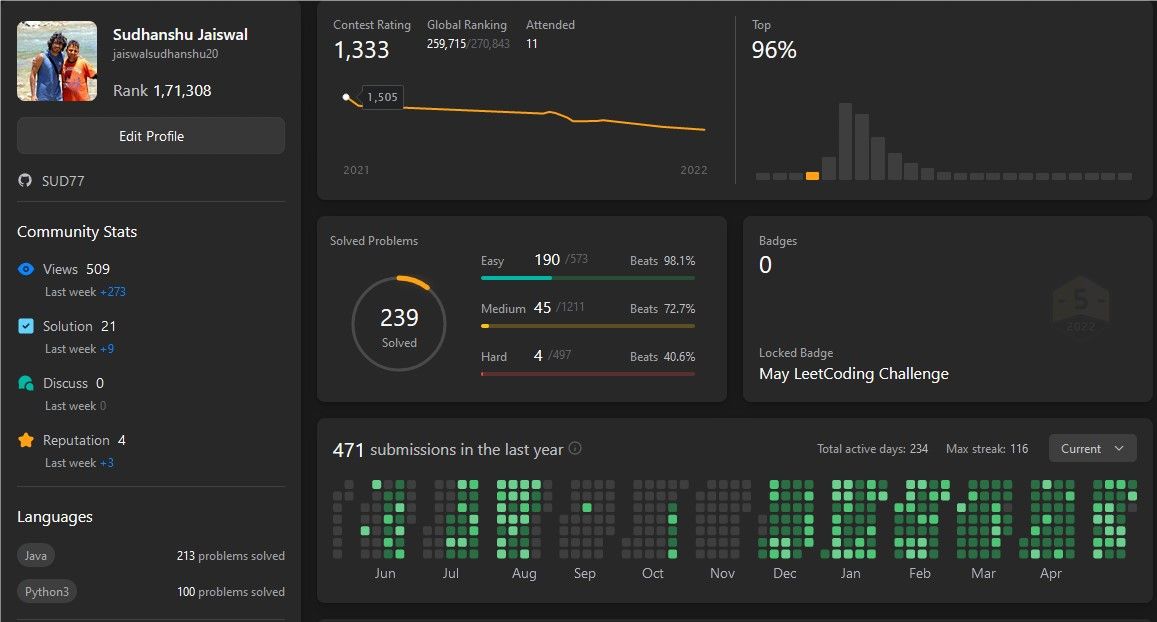
Task: Click the Discuss chat bubbles icon
Action: [x=26, y=383]
